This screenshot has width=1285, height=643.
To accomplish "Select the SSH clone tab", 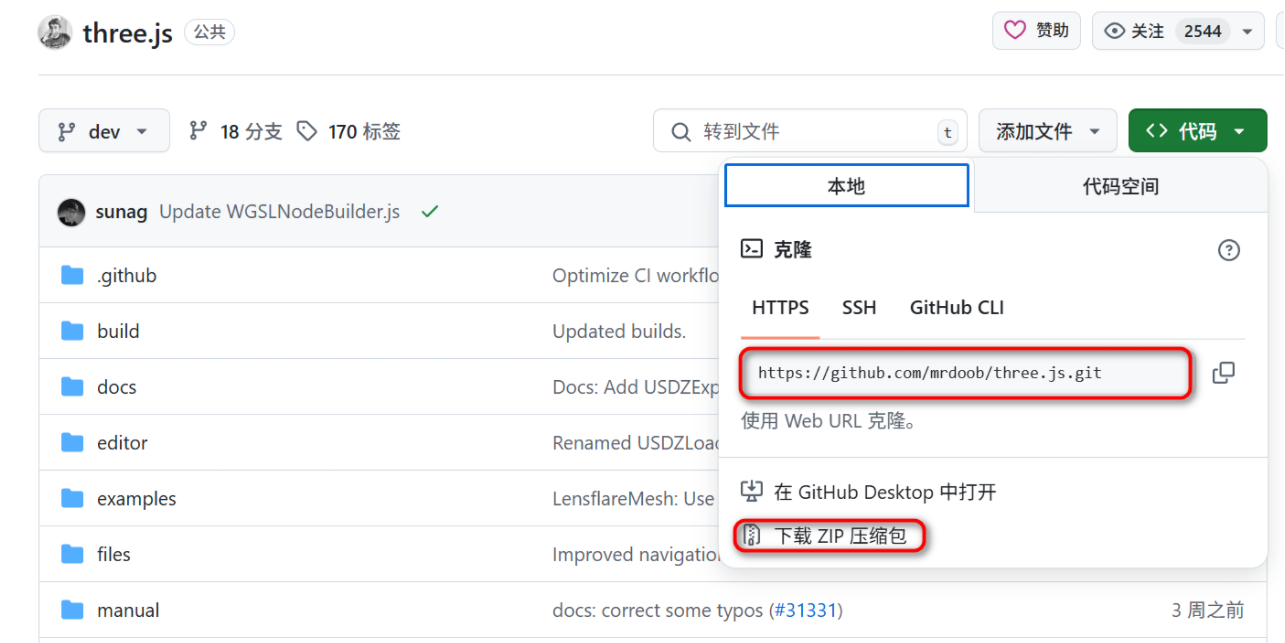I will click(859, 308).
